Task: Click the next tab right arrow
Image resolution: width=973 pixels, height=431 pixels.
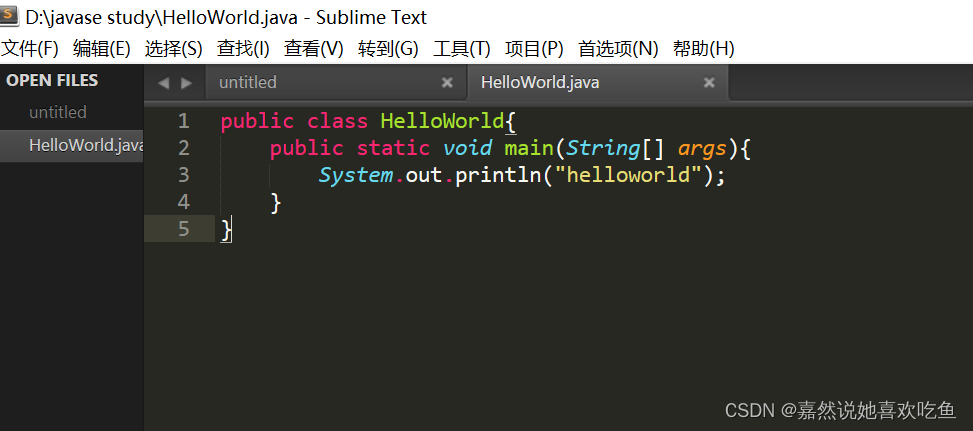Action: pos(186,83)
